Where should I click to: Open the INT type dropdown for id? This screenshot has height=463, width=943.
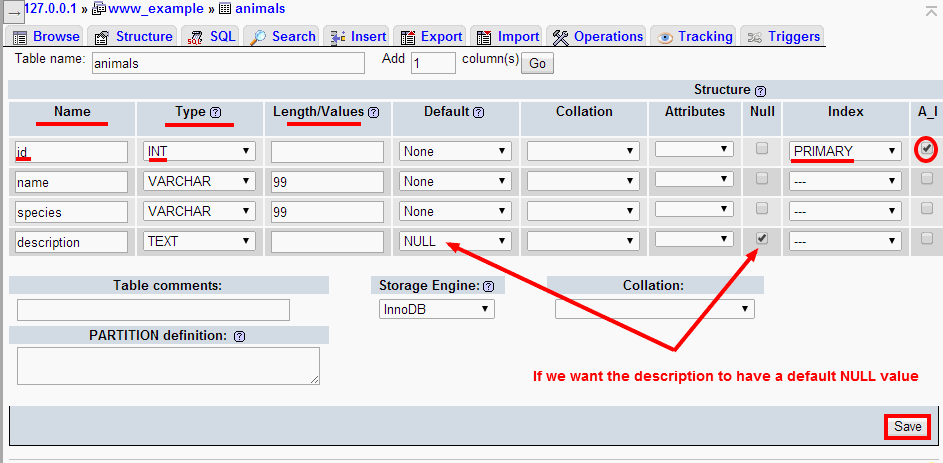pyautogui.click(x=199, y=152)
